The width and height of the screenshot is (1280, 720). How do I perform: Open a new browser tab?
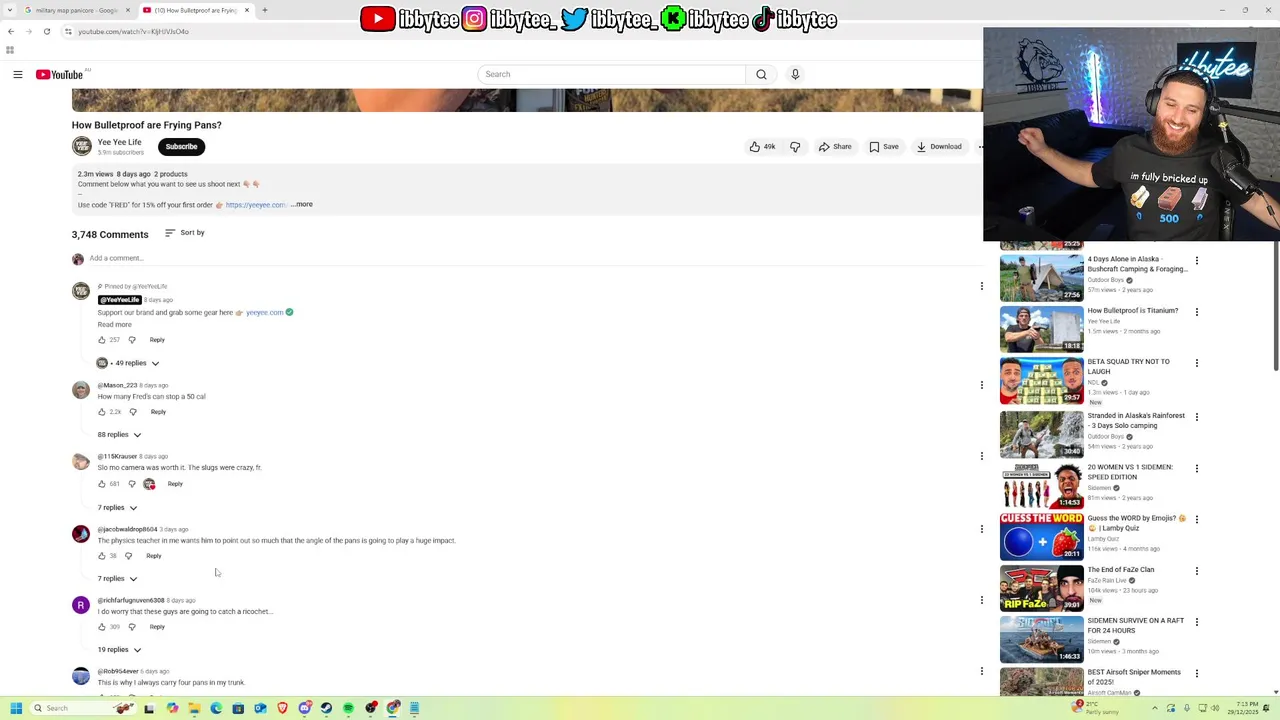[x=264, y=10]
